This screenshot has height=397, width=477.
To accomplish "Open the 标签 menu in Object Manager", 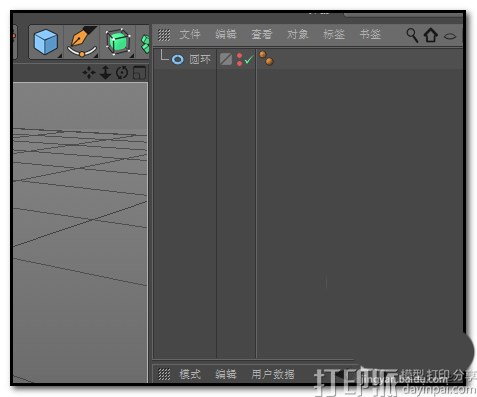I will point(334,34).
